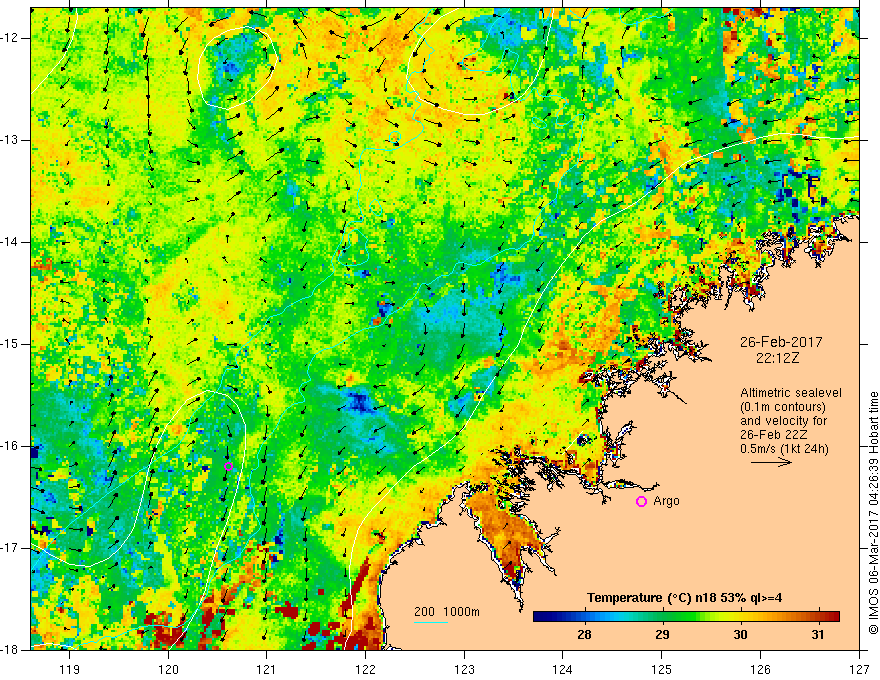
Task: Click the 28 value on the temperature scale
Action: pyautogui.click(x=584, y=635)
